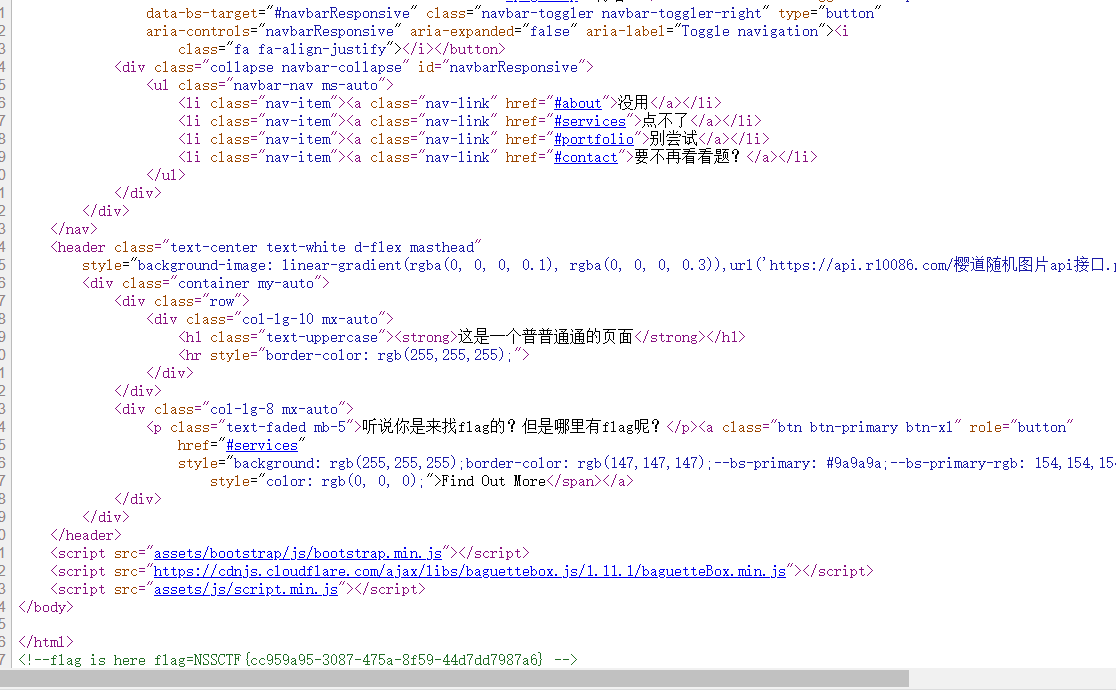
Task: Click the horizontal scrollbar thumb
Action: 454,678
